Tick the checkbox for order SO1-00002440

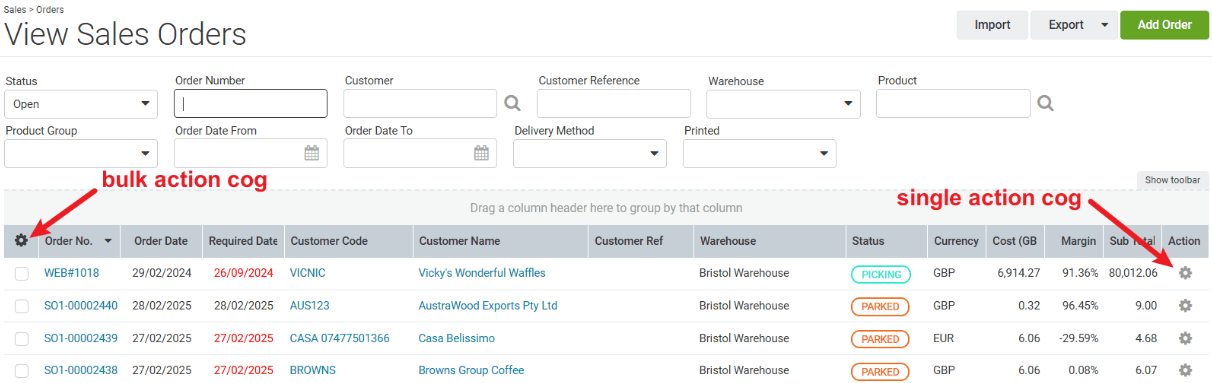(22, 306)
